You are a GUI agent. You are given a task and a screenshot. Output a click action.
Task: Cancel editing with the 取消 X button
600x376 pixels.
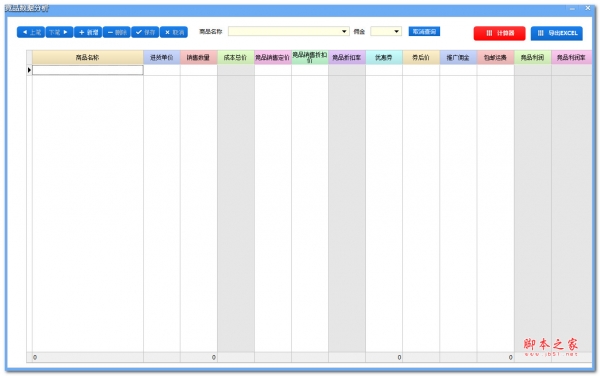coord(174,33)
